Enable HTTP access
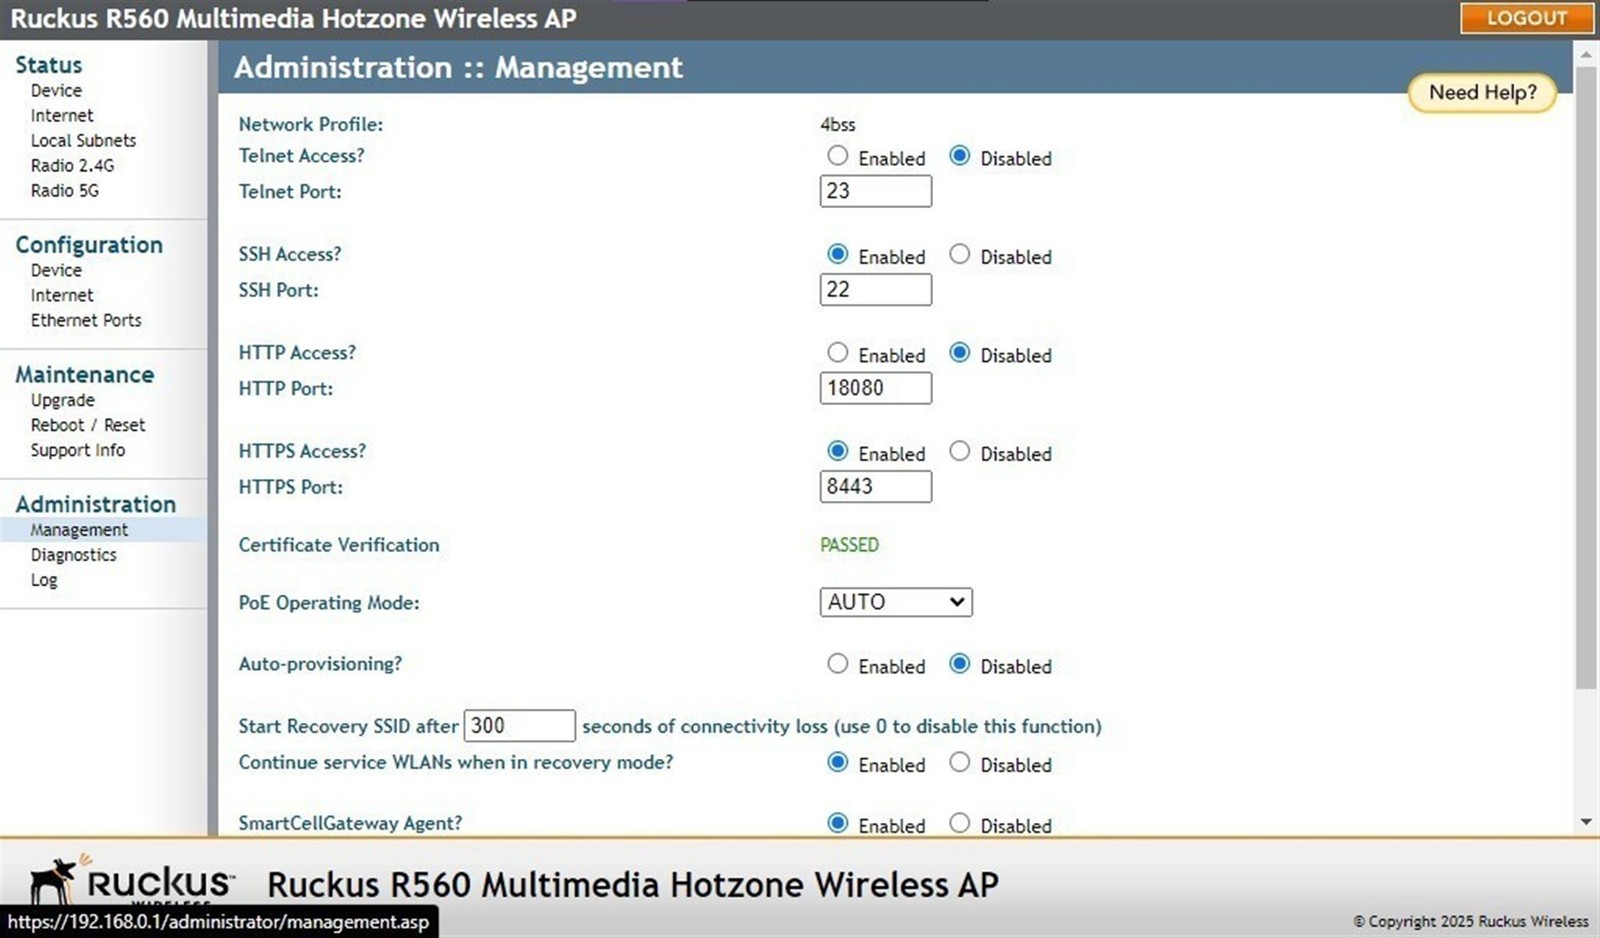The height and width of the screenshot is (938, 1600). tap(837, 353)
